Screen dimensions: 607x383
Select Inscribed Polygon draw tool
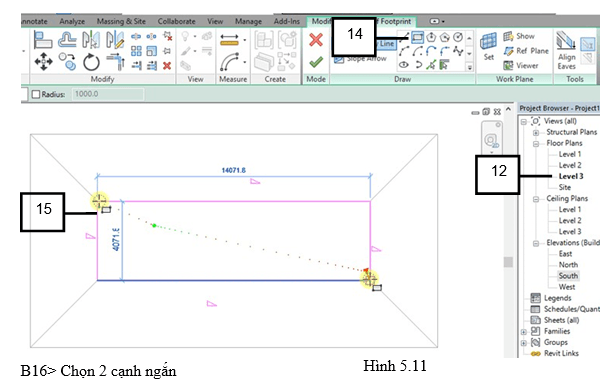[x=431, y=37]
